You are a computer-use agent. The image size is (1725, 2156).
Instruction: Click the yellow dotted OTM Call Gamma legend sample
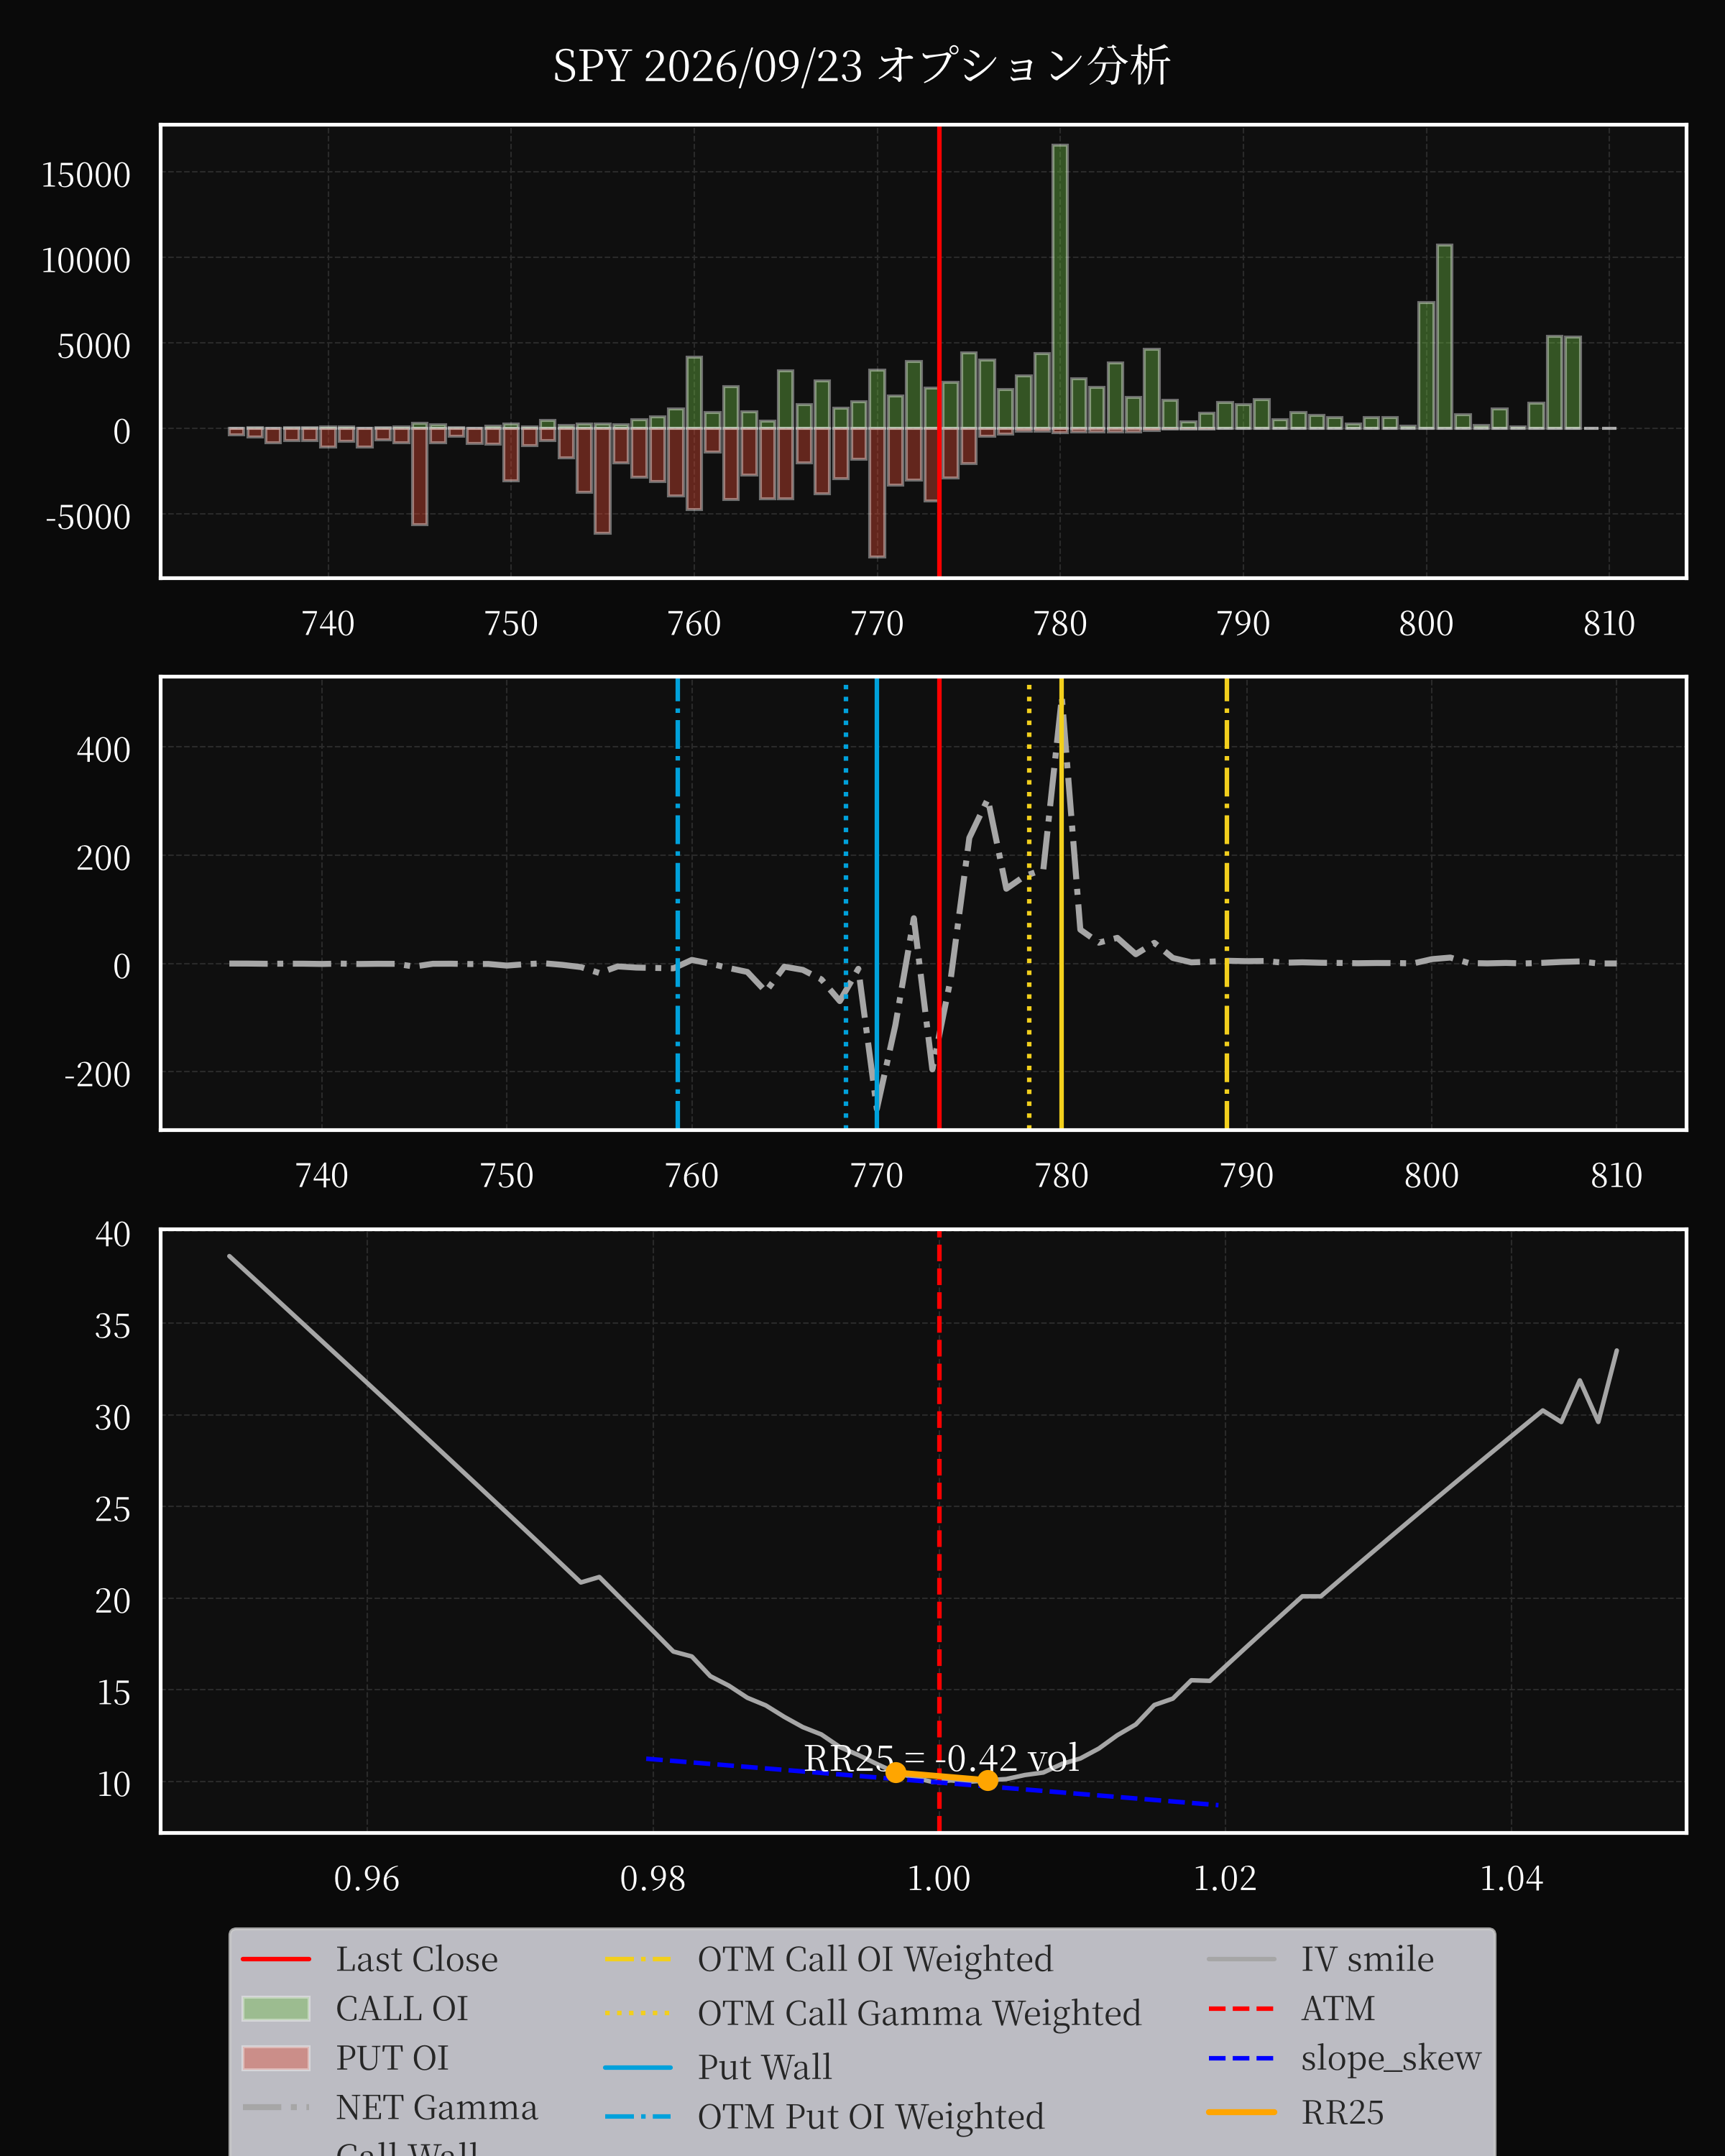[x=638, y=2013]
